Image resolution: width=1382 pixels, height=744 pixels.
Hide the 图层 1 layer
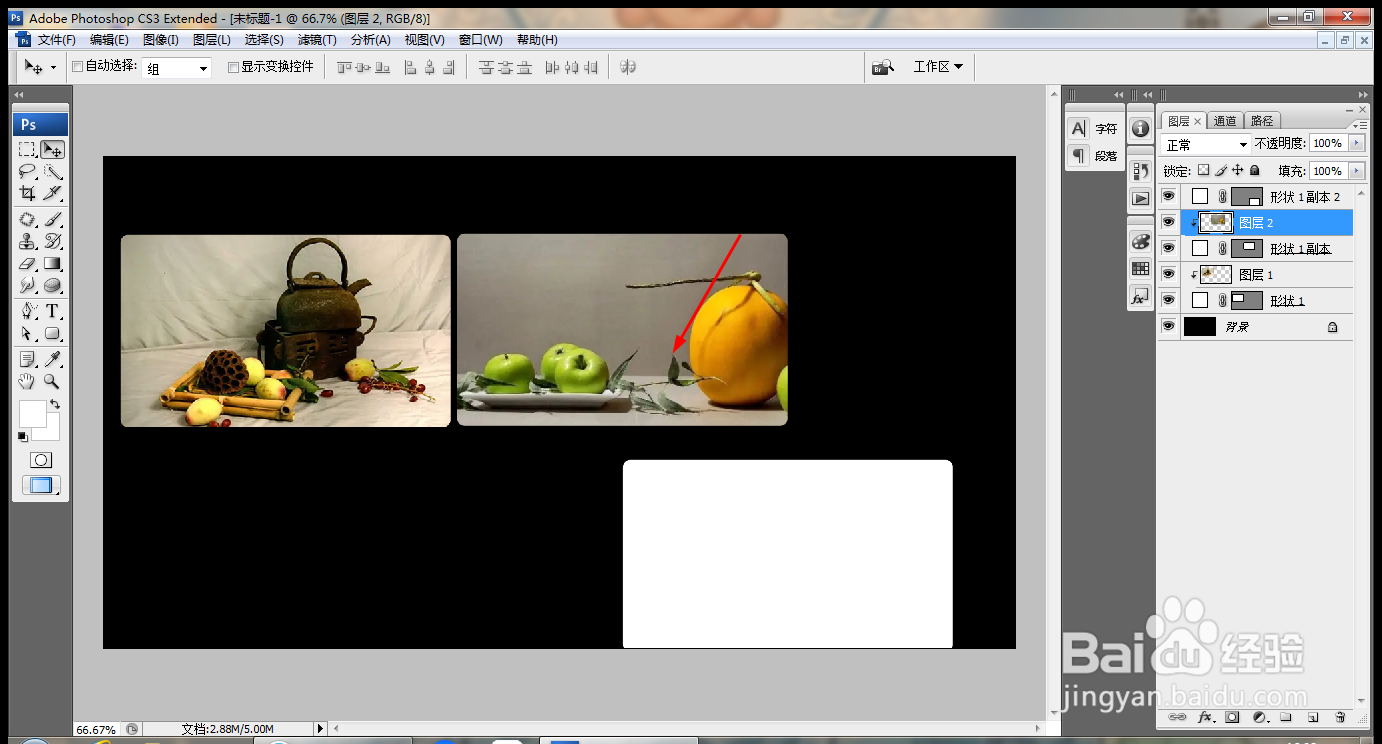click(1168, 274)
